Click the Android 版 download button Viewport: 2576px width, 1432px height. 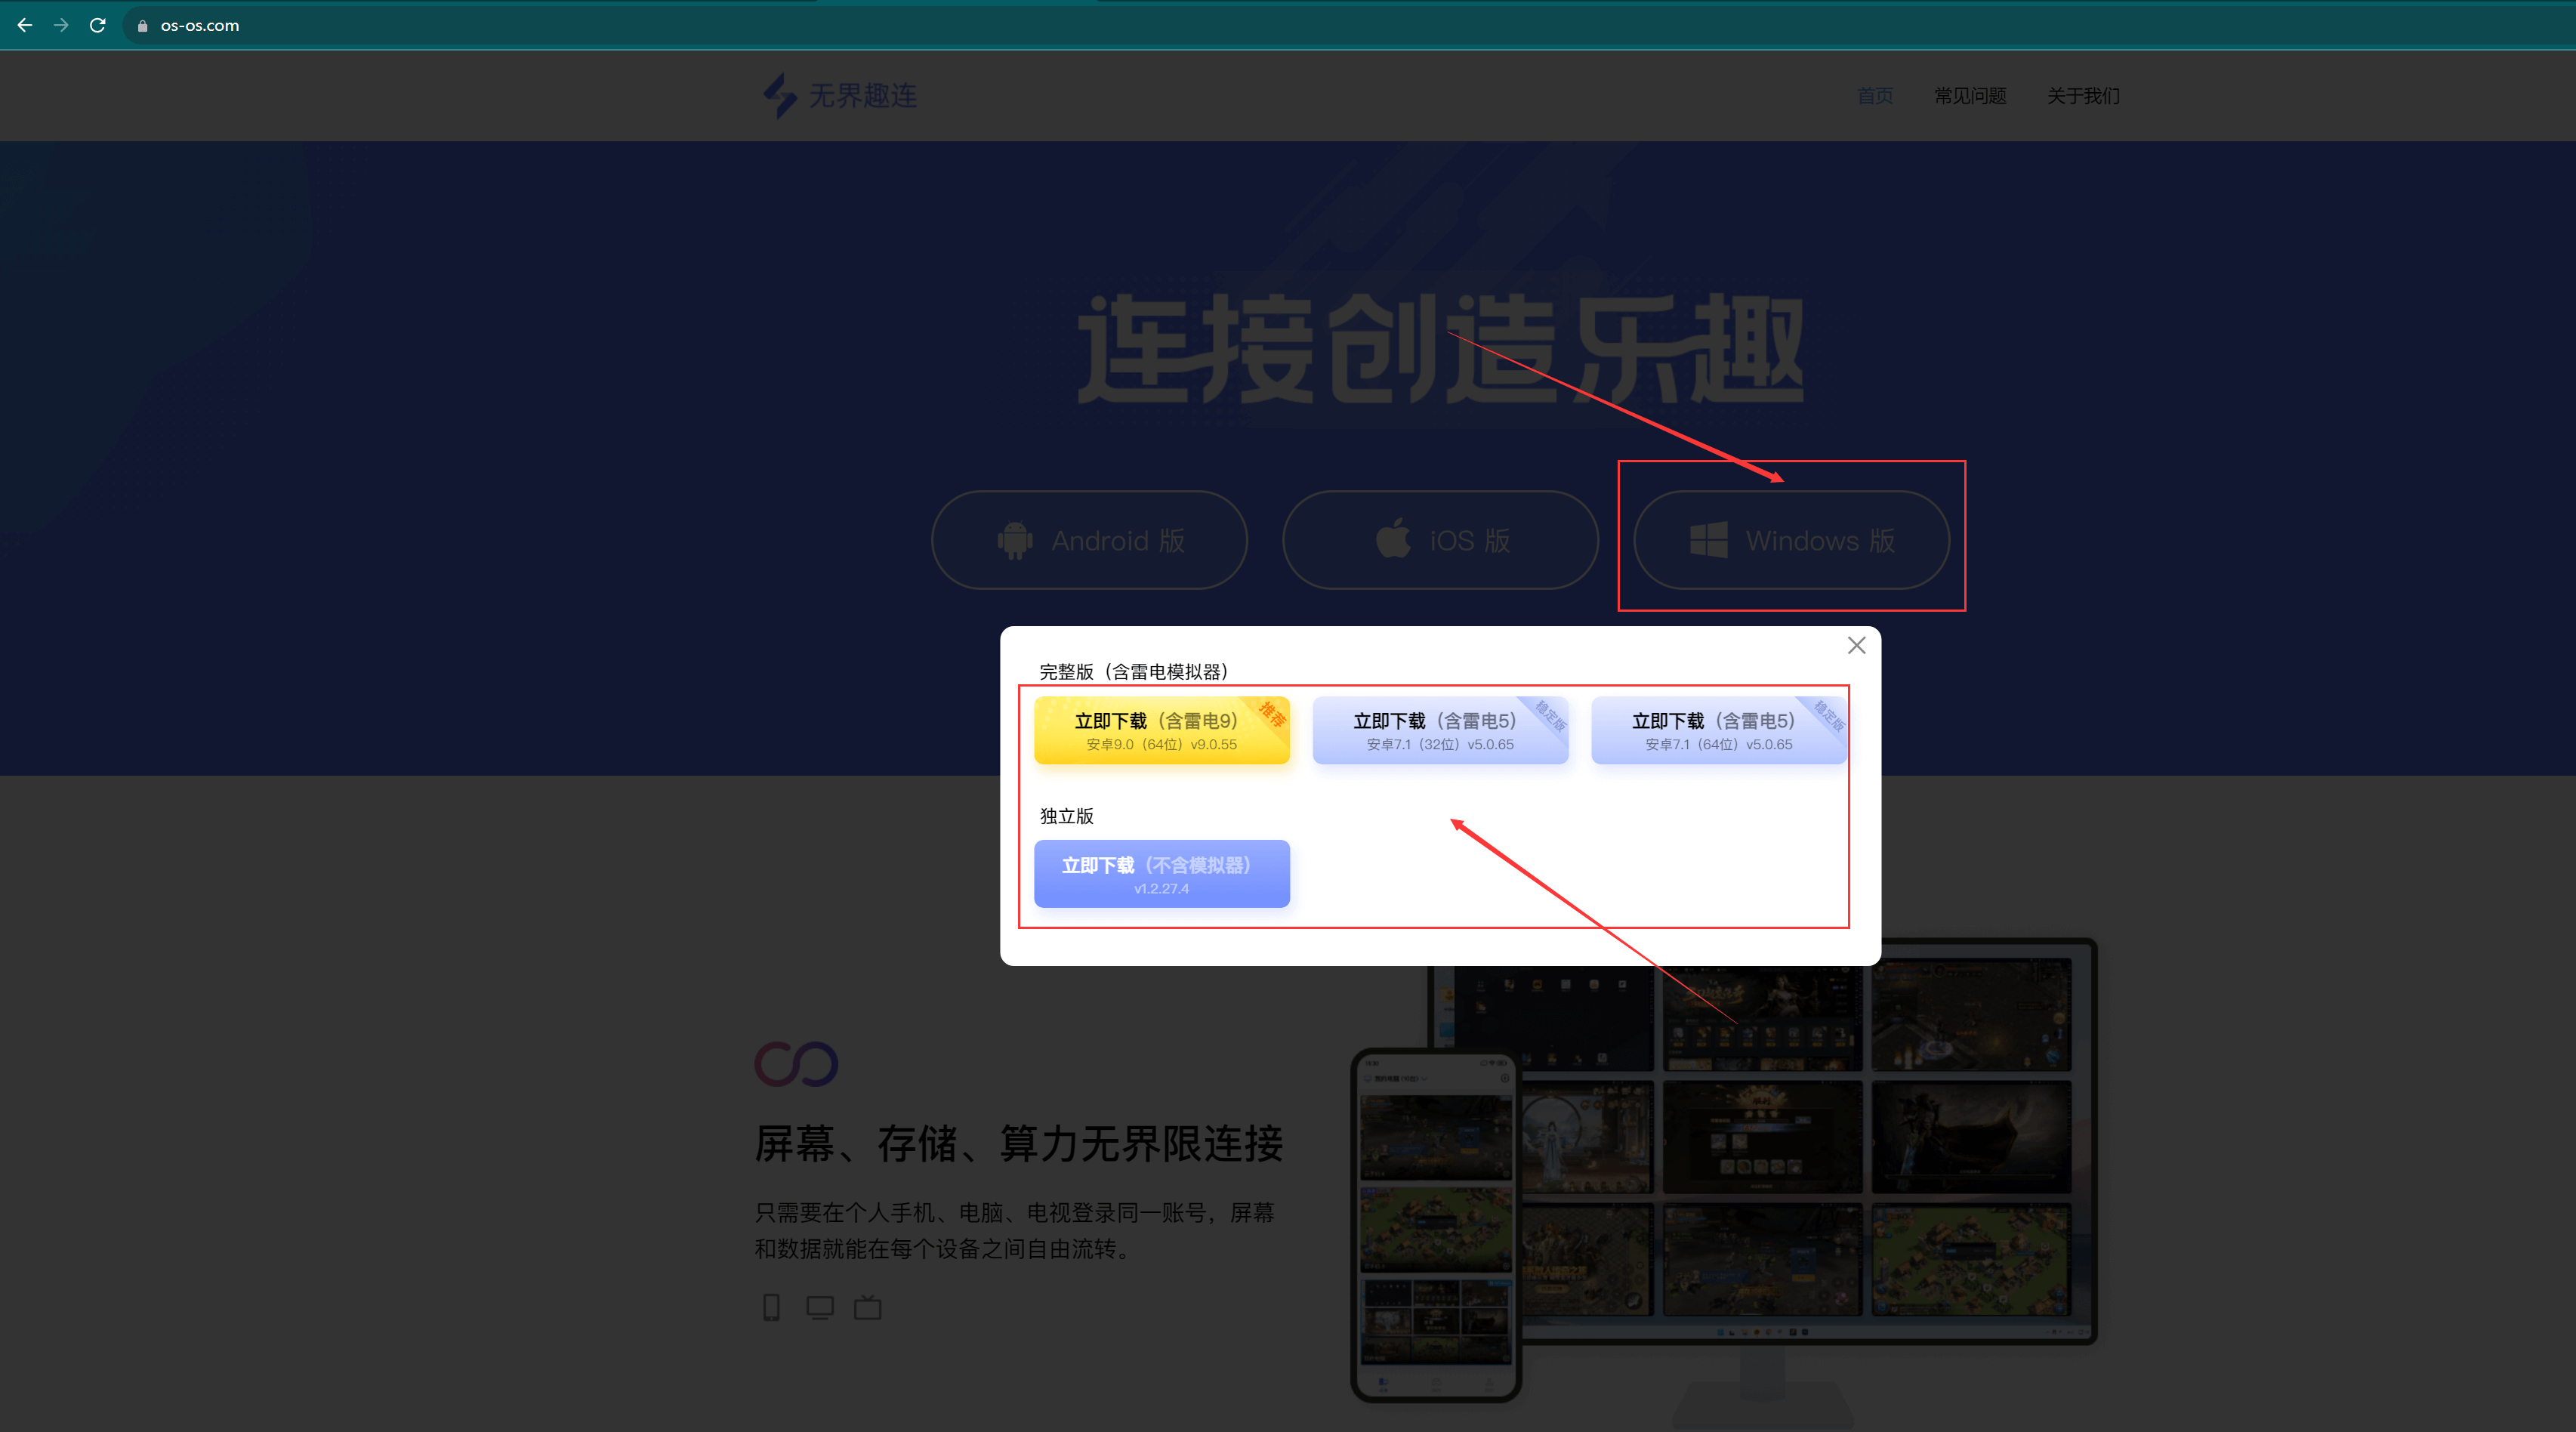(x=1089, y=540)
